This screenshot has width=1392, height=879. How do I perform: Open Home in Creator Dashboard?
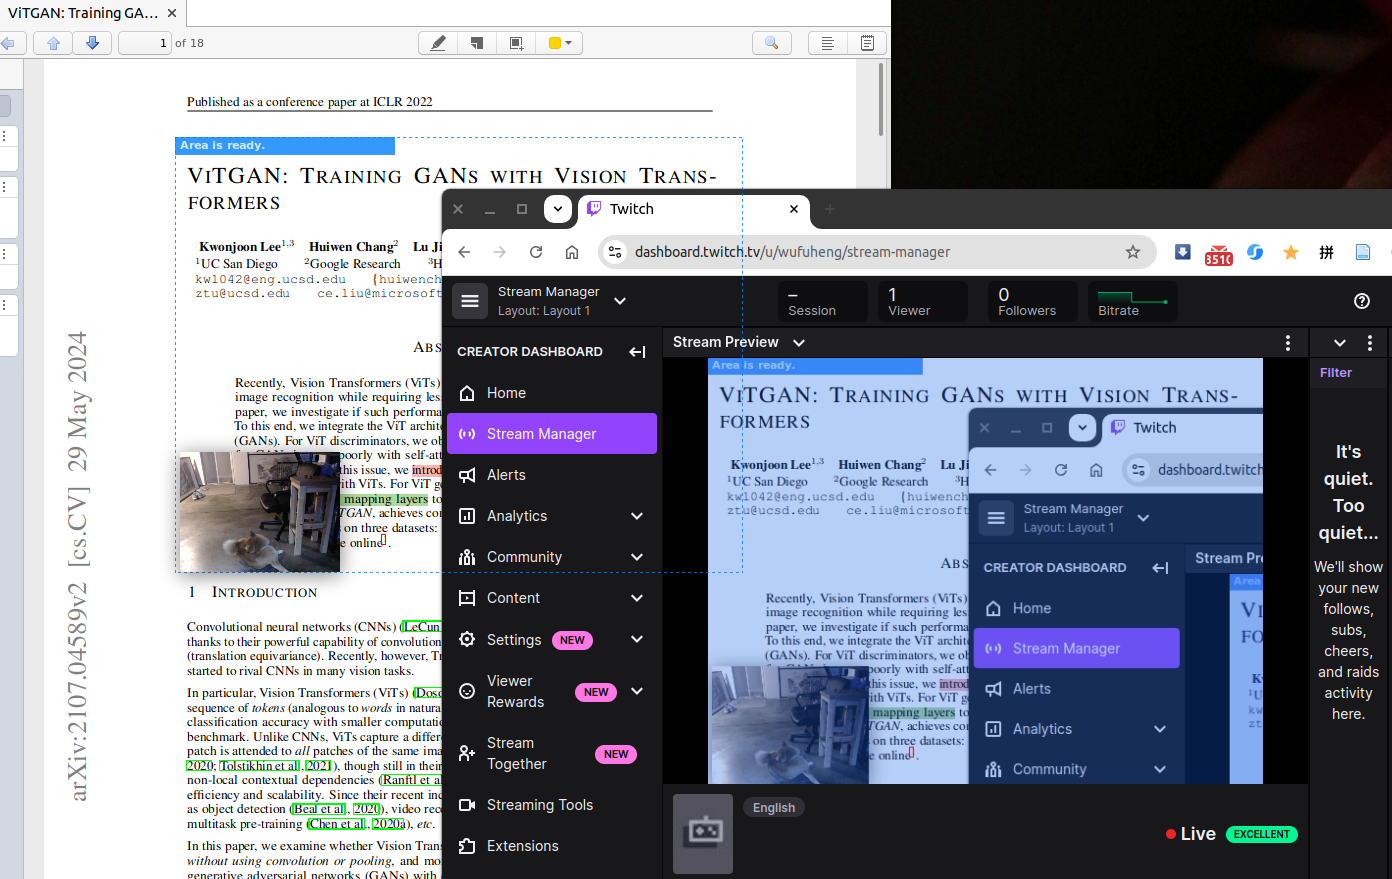[x=552, y=393]
